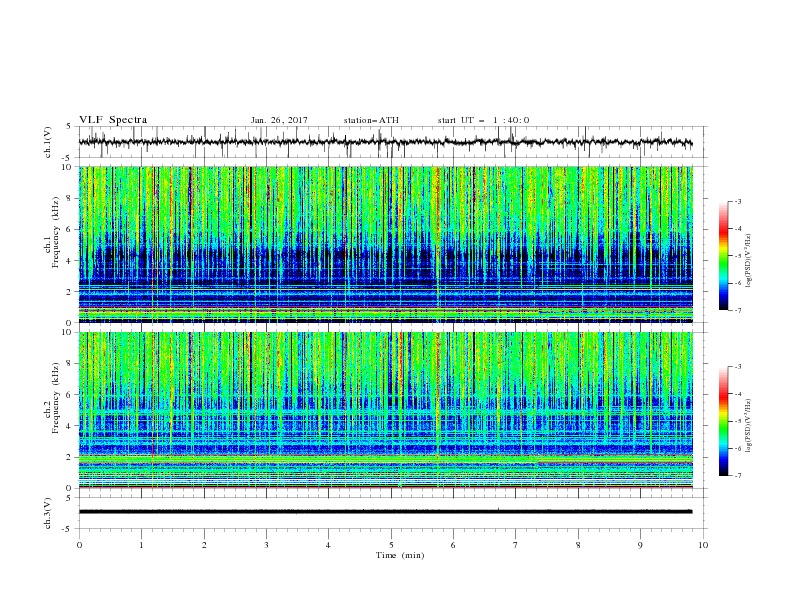Click the ch.2 PSD color bar
This screenshot has height=612, width=792.
pos(723,421)
